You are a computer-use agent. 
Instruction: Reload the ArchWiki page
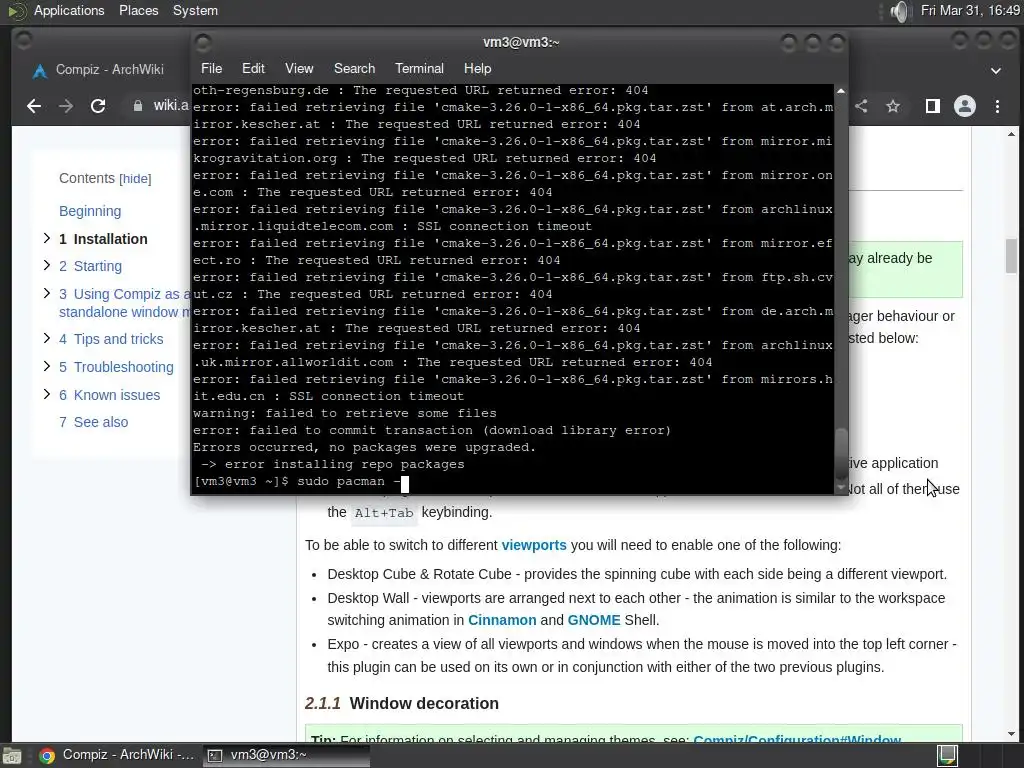point(98,106)
